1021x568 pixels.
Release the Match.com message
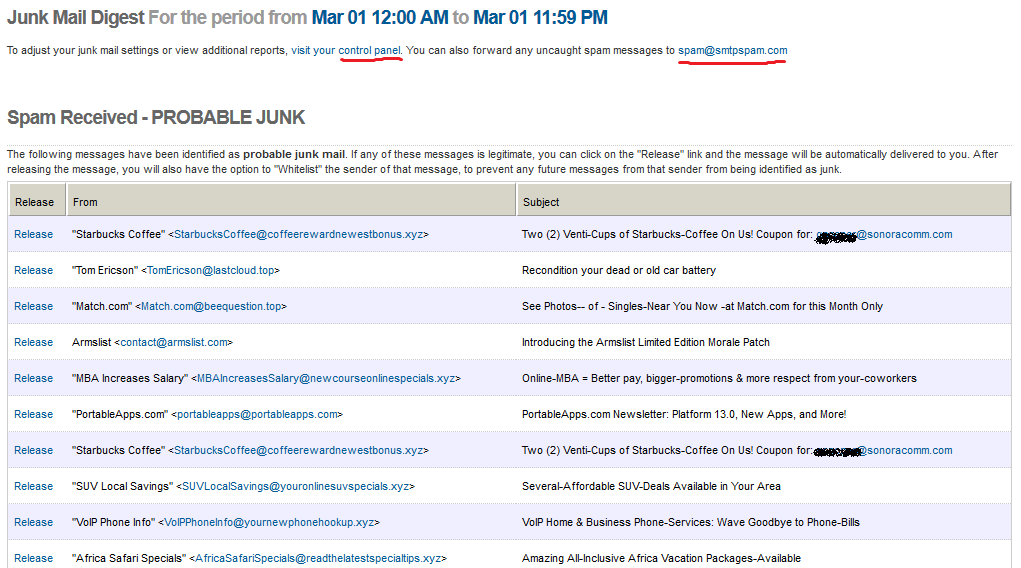coord(34,306)
